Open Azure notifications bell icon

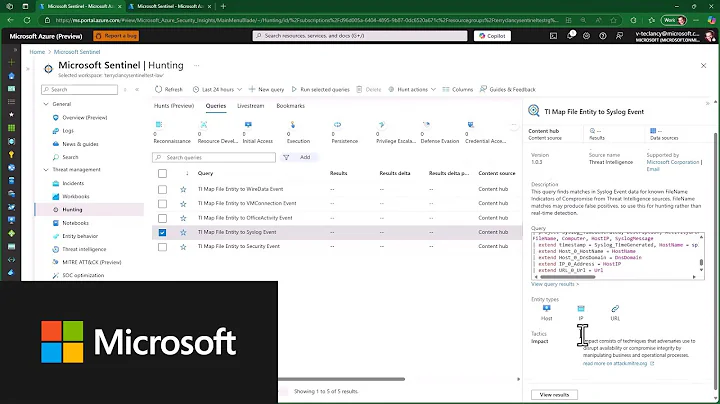pyautogui.click(x=570, y=35)
